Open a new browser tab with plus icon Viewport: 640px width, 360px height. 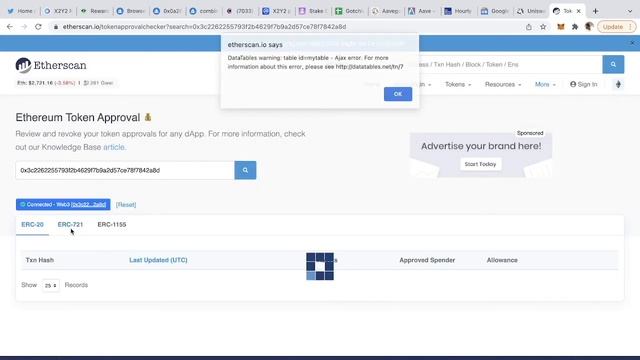pos(595,11)
